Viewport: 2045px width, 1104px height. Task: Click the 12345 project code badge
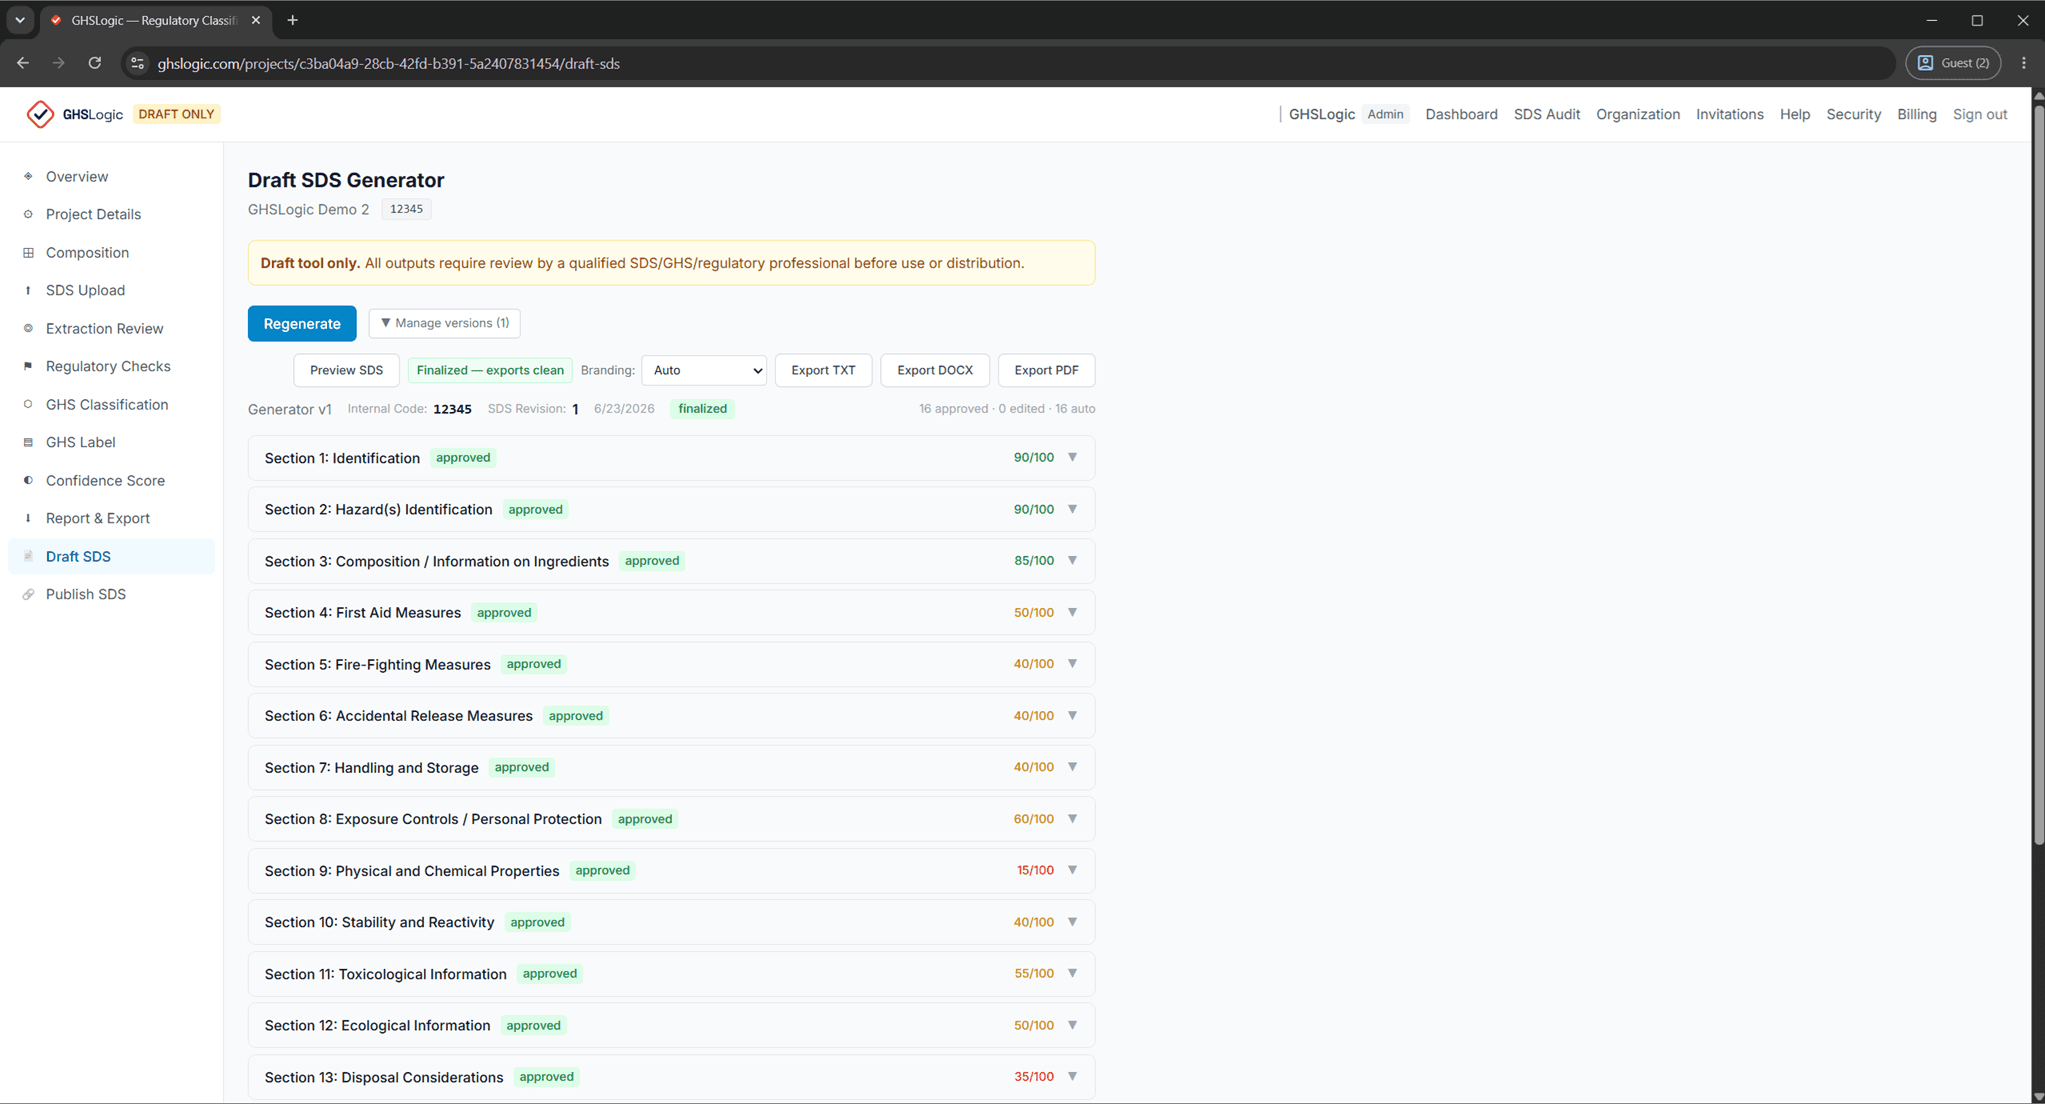pyautogui.click(x=406, y=209)
